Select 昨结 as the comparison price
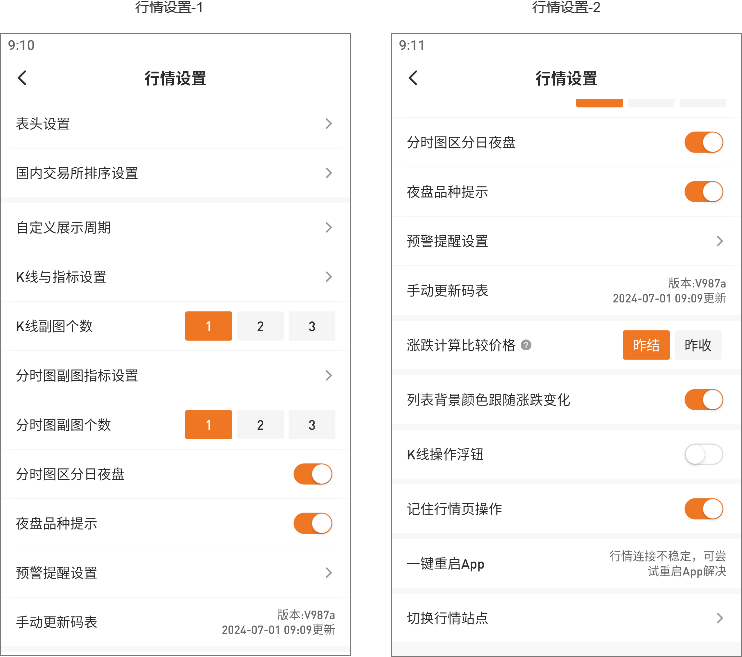This screenshot has height=657, width=742. click(646, 345)
